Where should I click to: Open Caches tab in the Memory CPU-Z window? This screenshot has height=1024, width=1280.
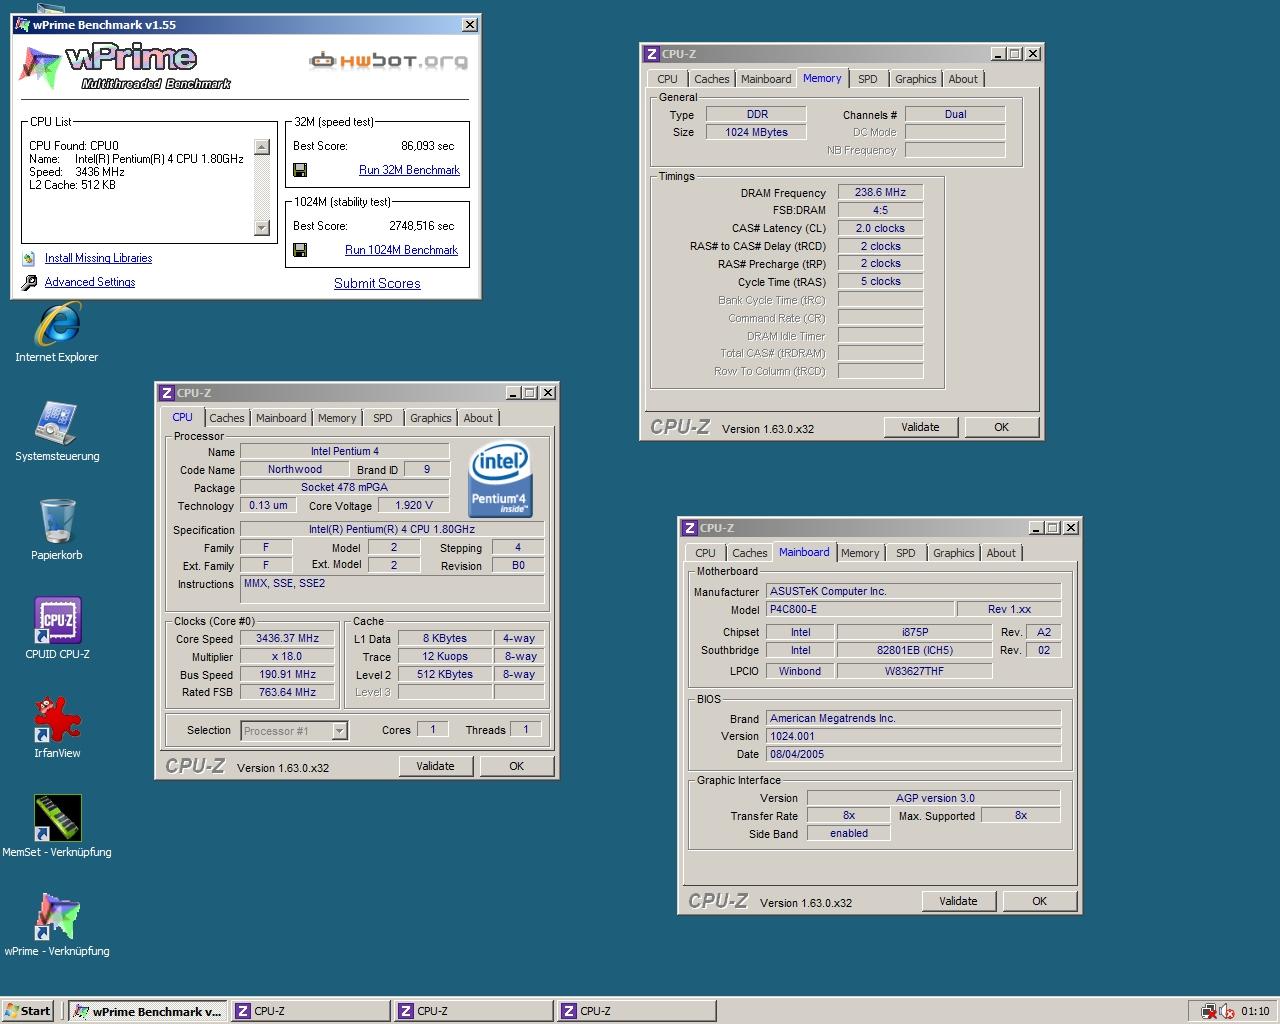(712, 79)
